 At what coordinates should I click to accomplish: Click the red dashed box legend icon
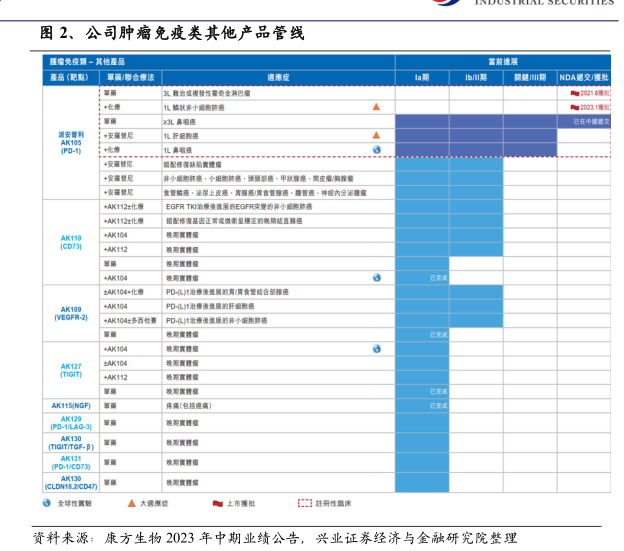pyautogui.click(x=305, y=503)
